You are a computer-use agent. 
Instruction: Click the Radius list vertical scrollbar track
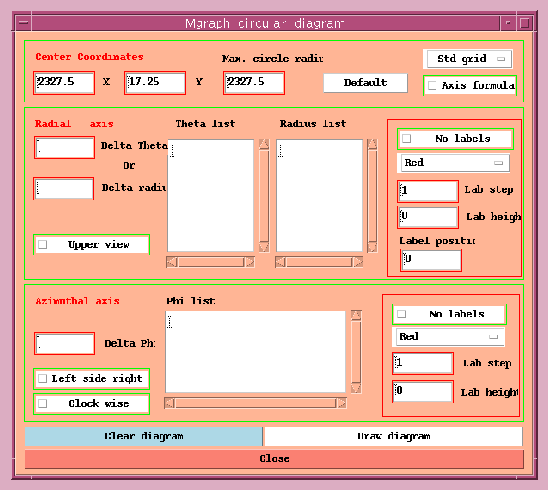[372, 196]
